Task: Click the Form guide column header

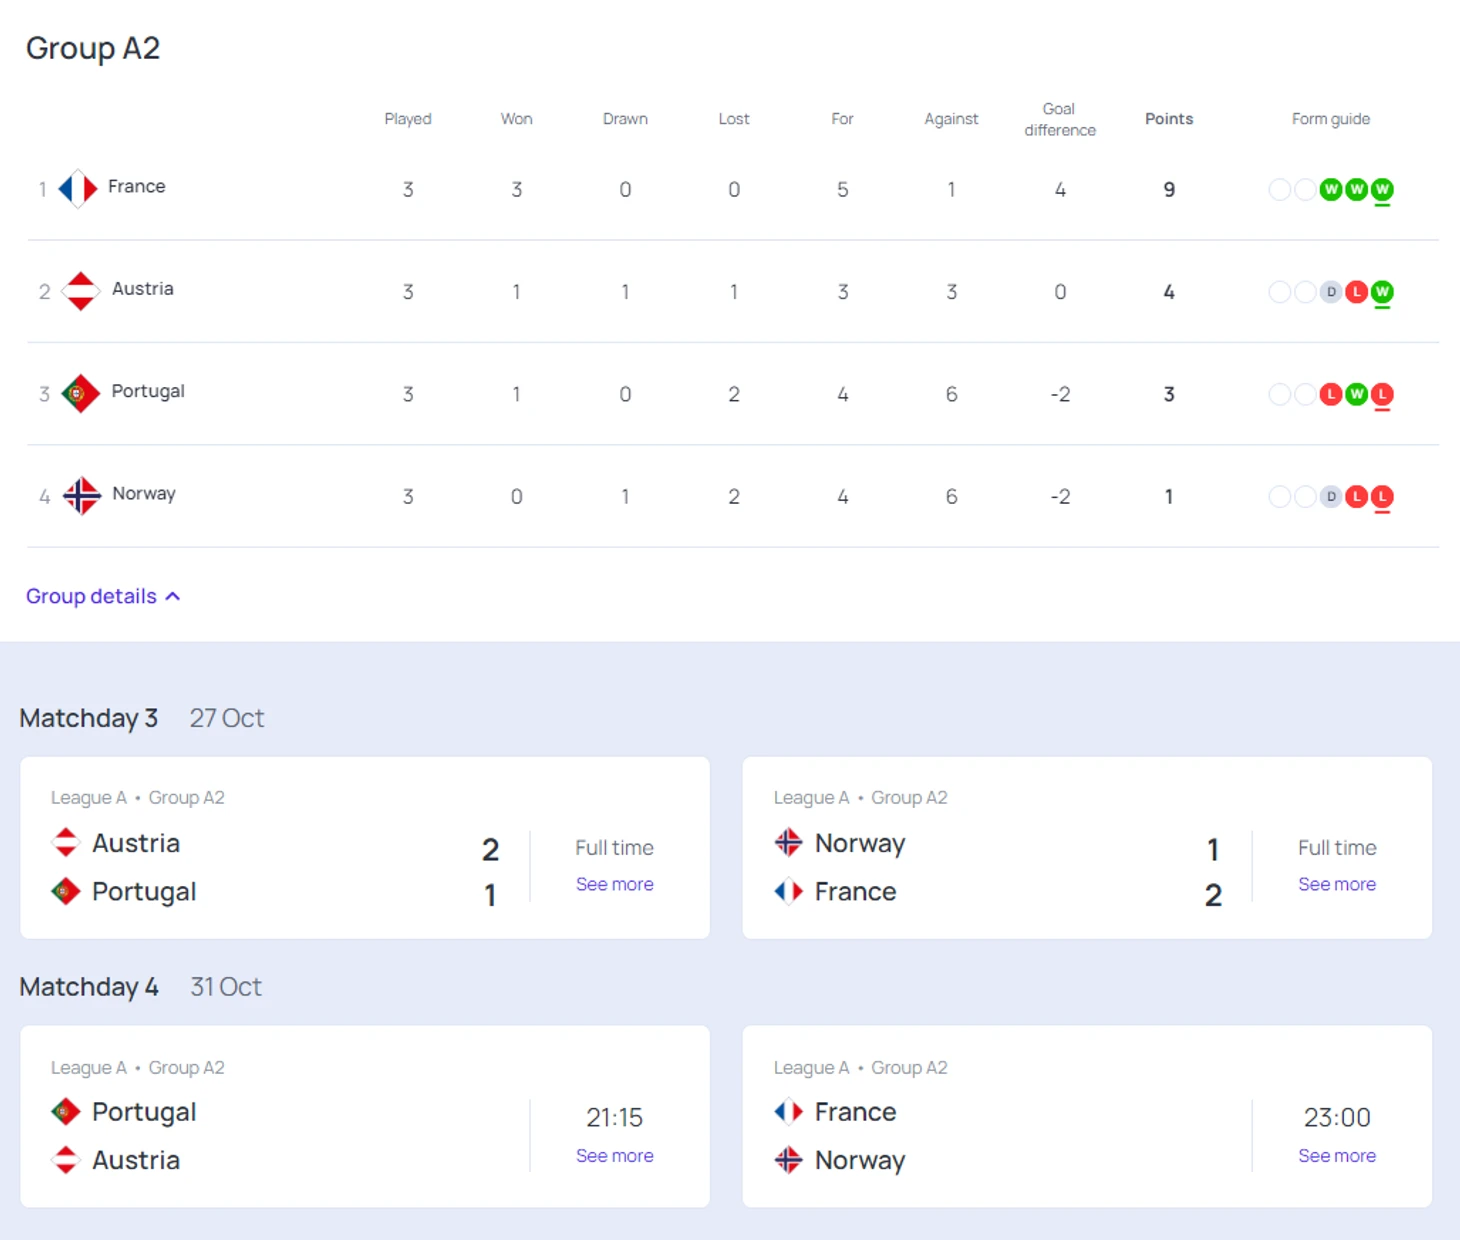Action: [1330, 119]
